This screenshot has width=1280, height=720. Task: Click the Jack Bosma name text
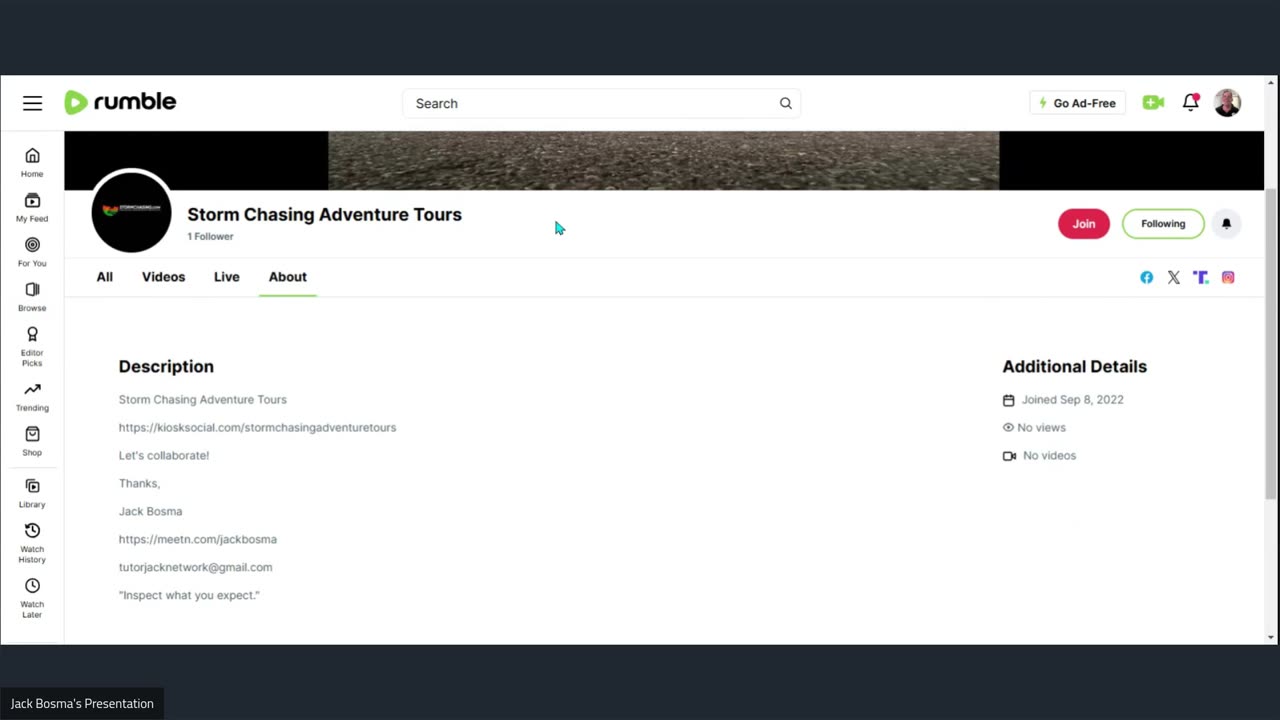pos(150,511)
